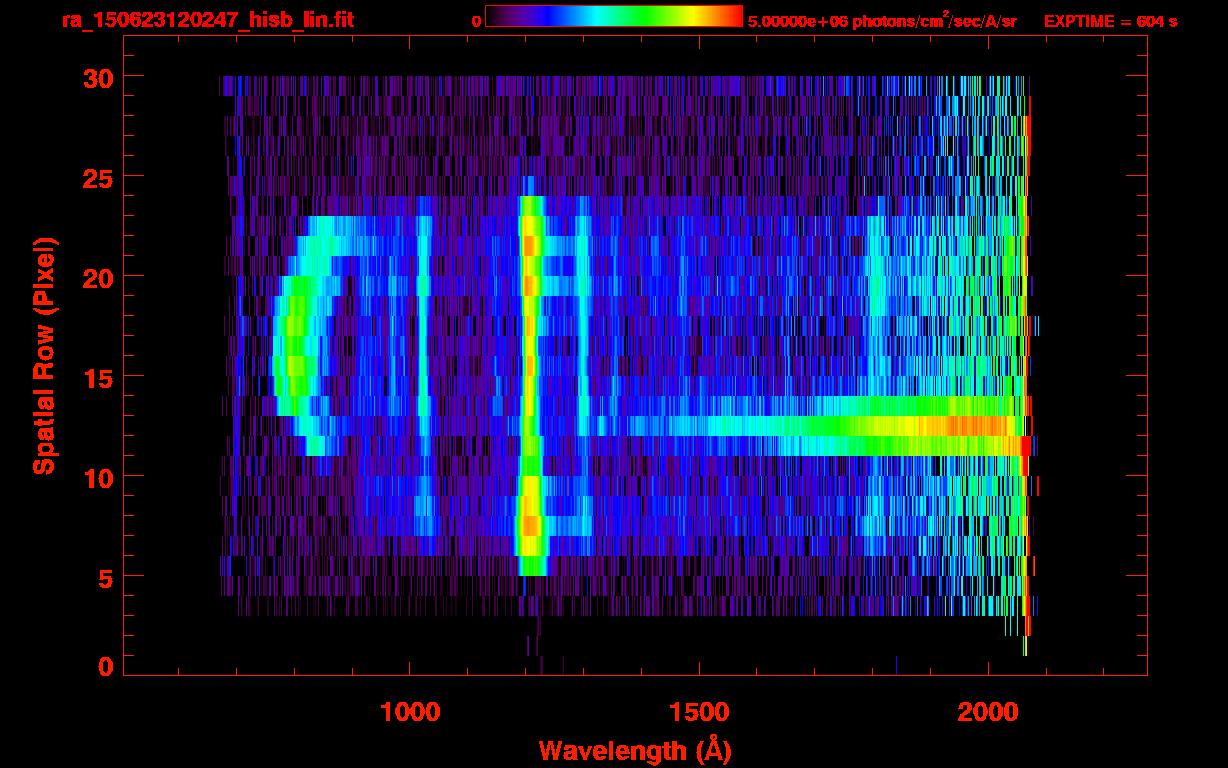Click the 1500 wavelength tick label
Screen dimensions: 1228x768
[x=699, y=712]
